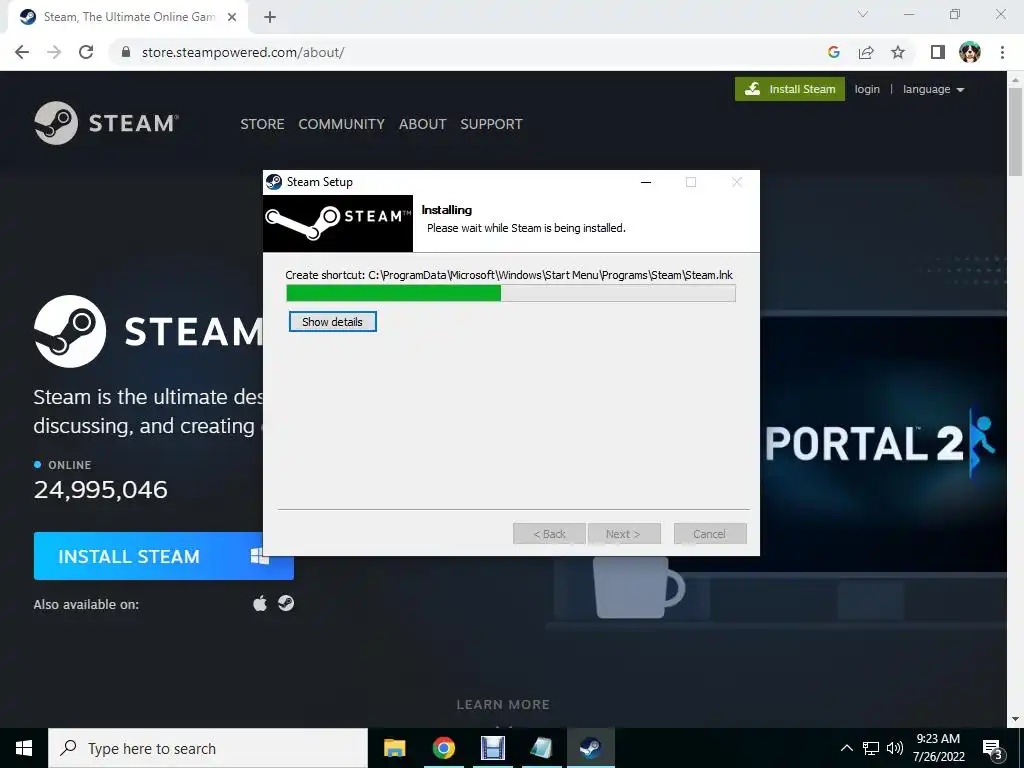Open the Chrome profile avatar
The width and height of the screenshot is (1024, 768).
click(x=970, y=52)
